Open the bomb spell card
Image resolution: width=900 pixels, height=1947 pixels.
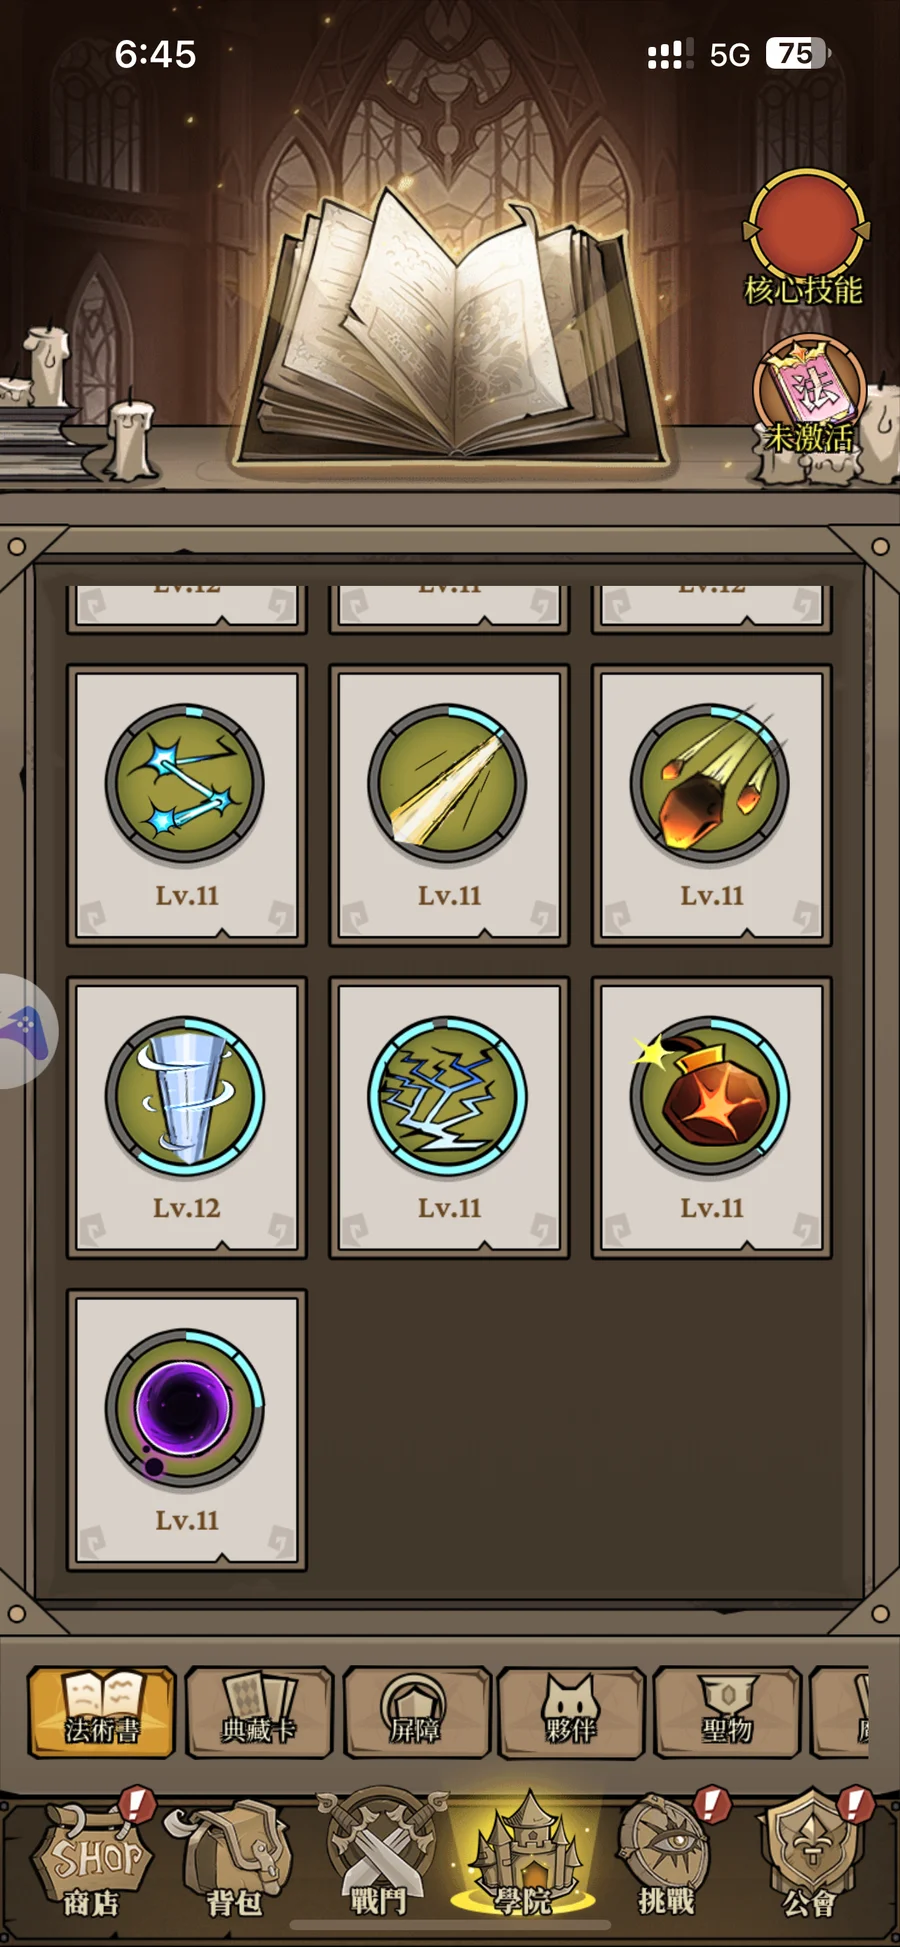[711, 1118]
